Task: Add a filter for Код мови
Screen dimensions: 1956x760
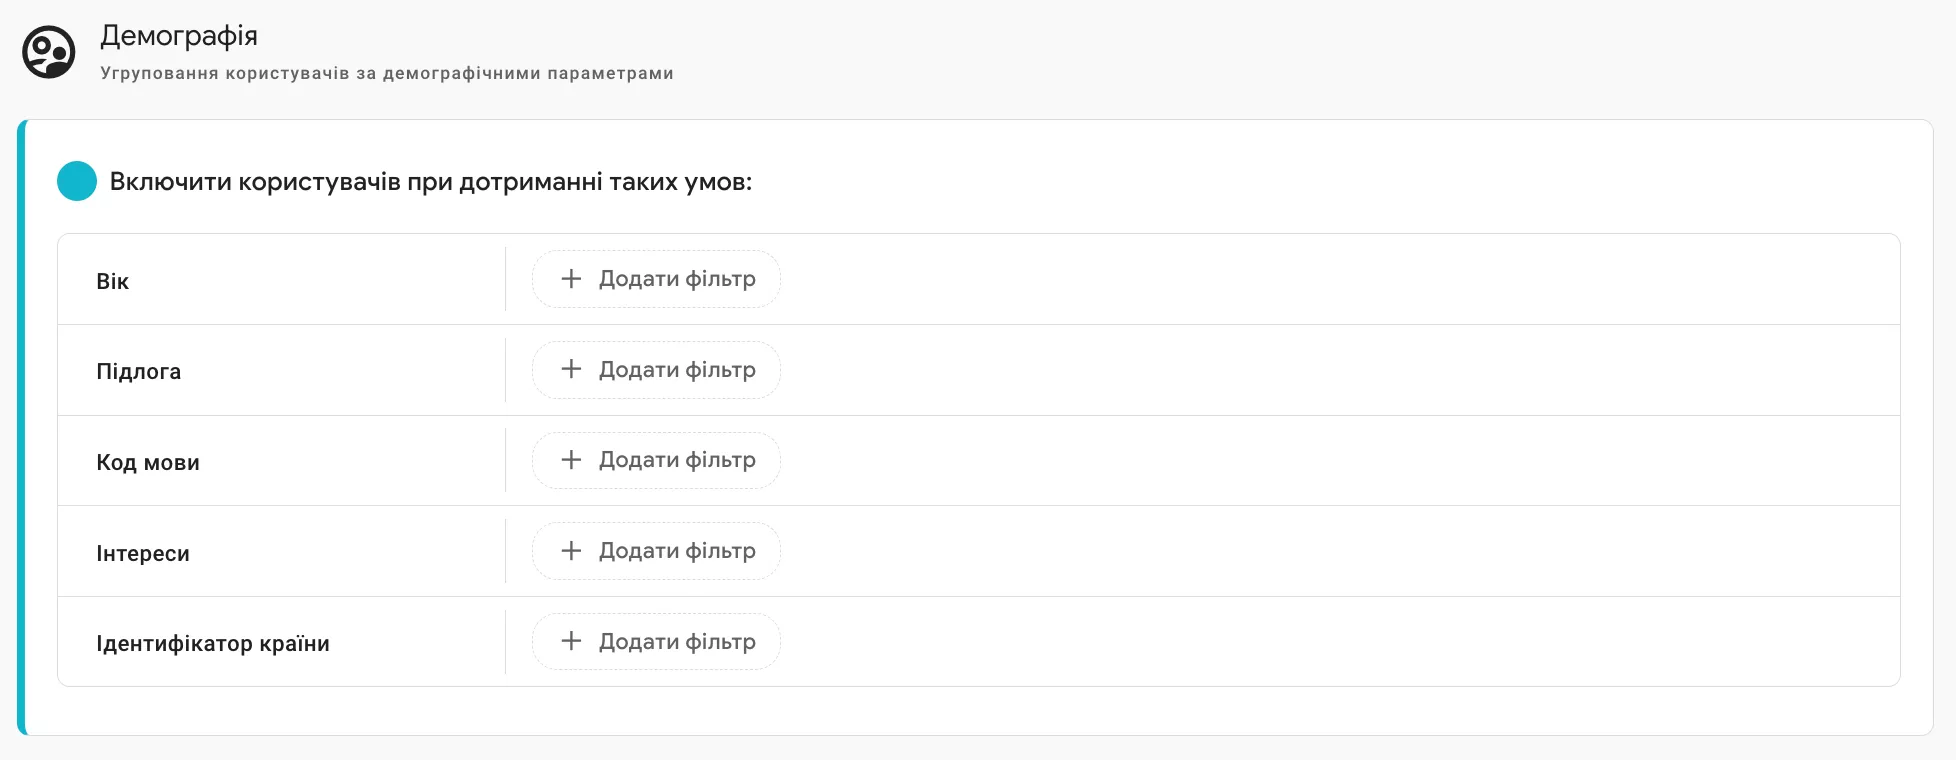Action: pos(655,460)
